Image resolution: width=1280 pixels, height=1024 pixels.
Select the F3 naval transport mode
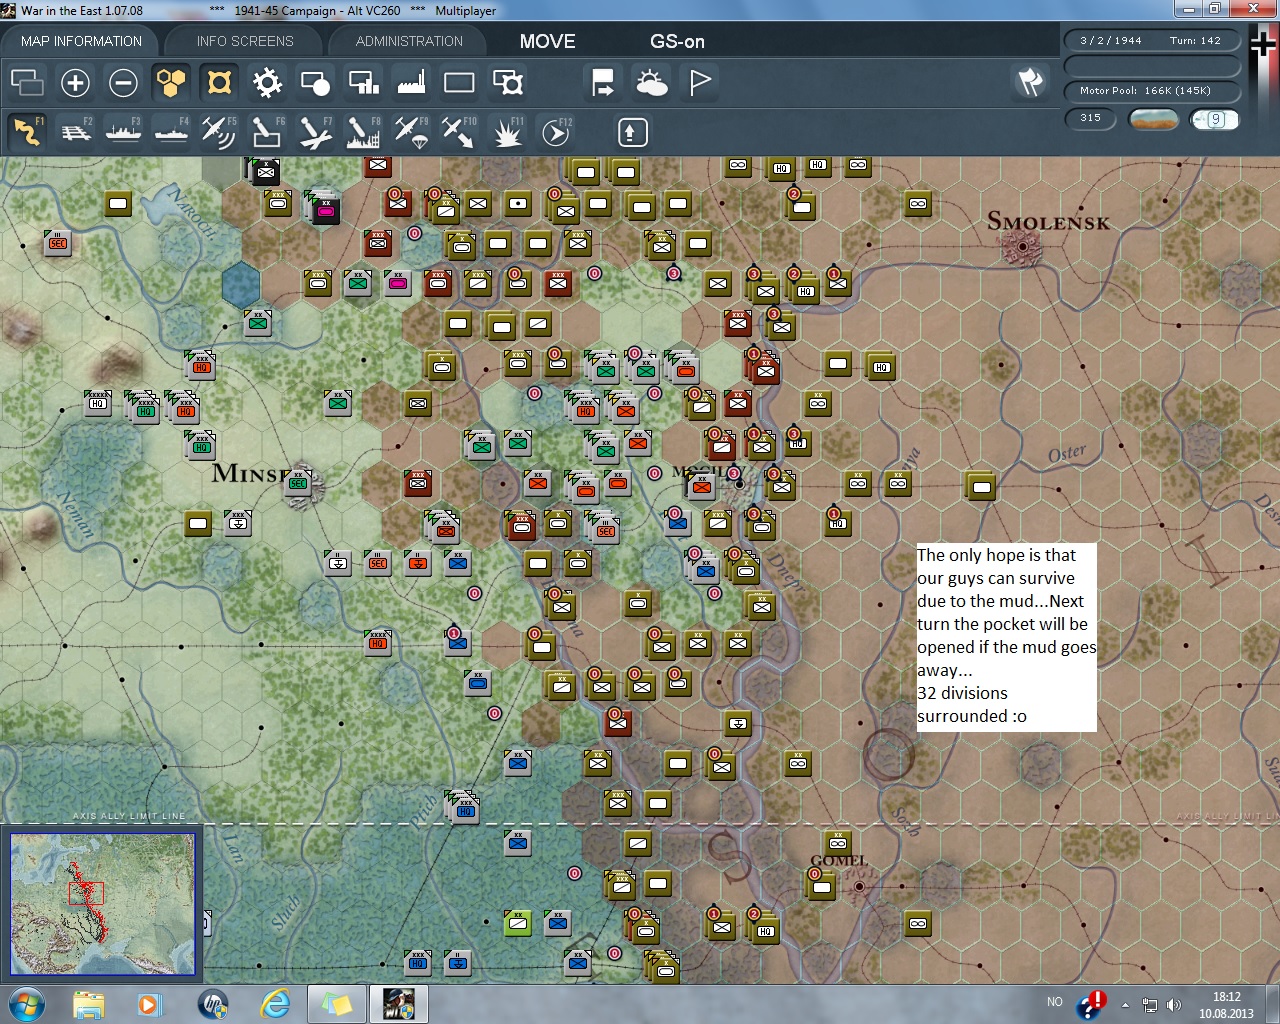(x=123, y=132)
